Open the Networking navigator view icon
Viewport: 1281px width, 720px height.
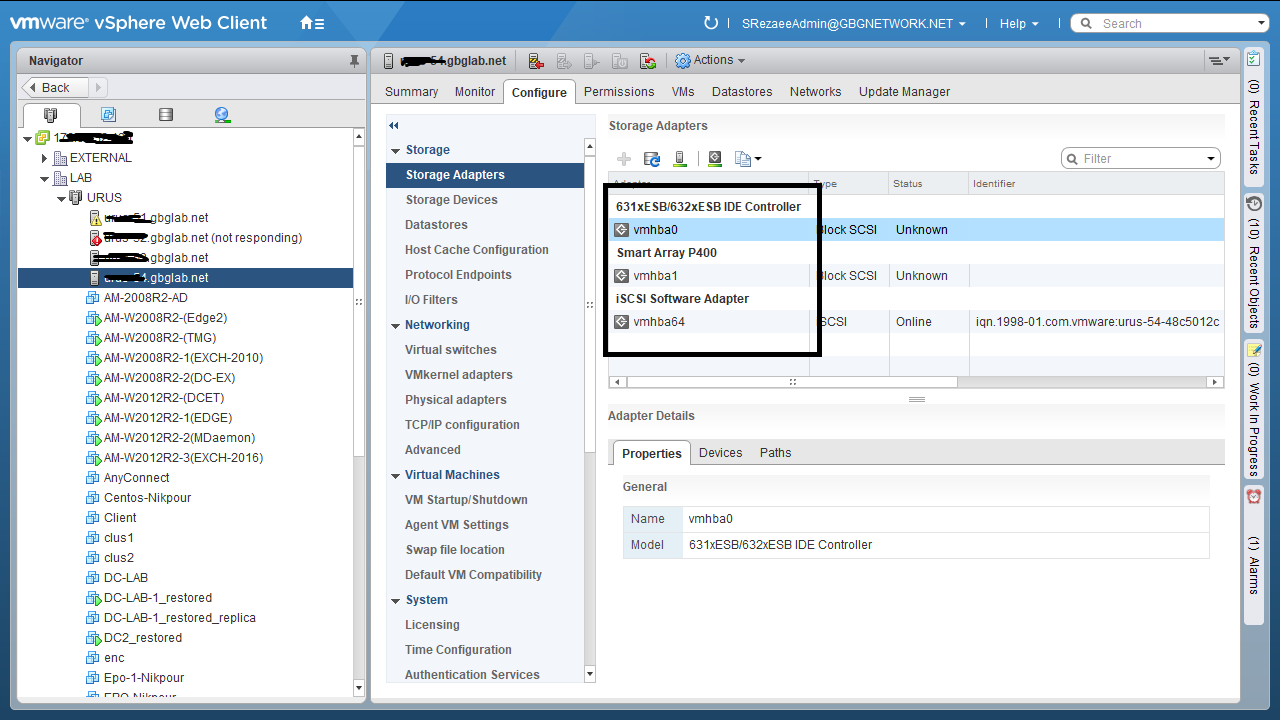coord(222,115)
